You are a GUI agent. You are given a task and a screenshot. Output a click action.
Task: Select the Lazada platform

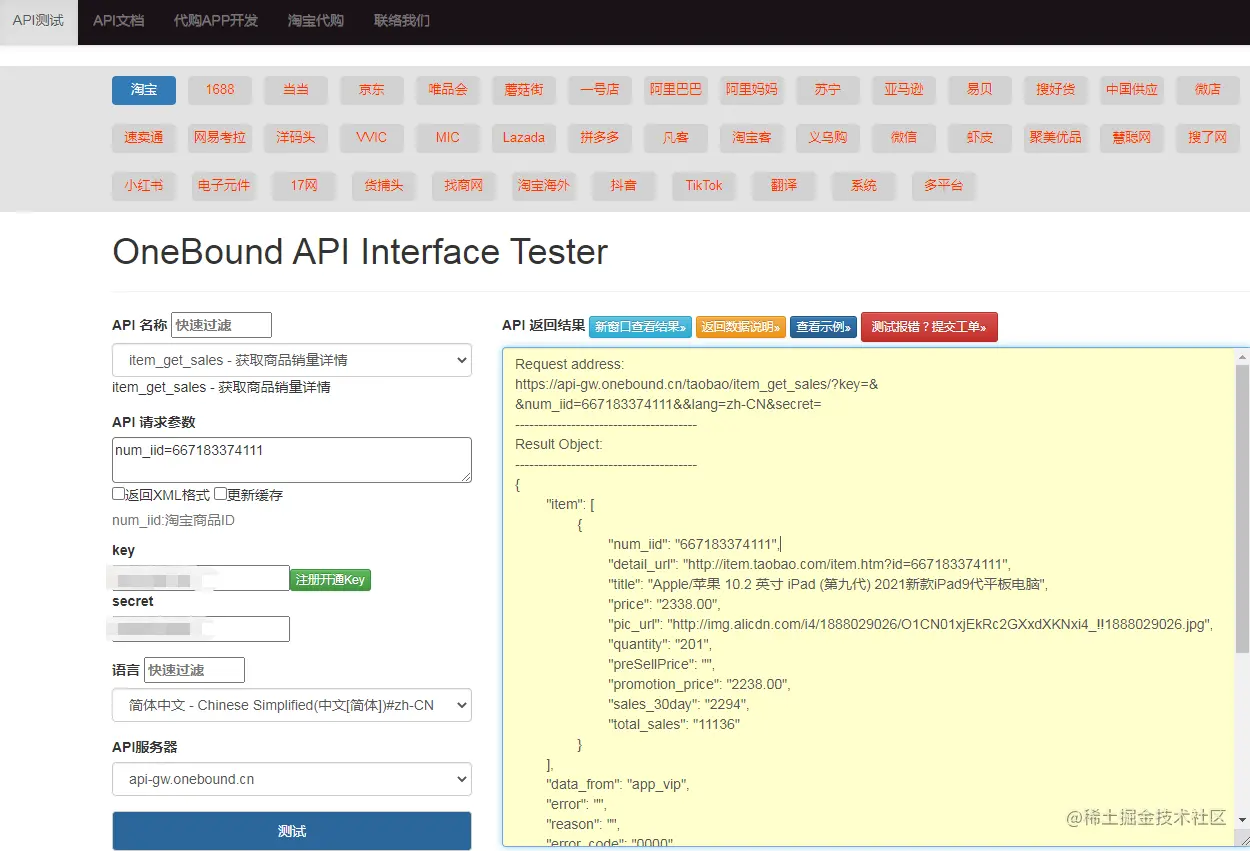click(524, 138)
